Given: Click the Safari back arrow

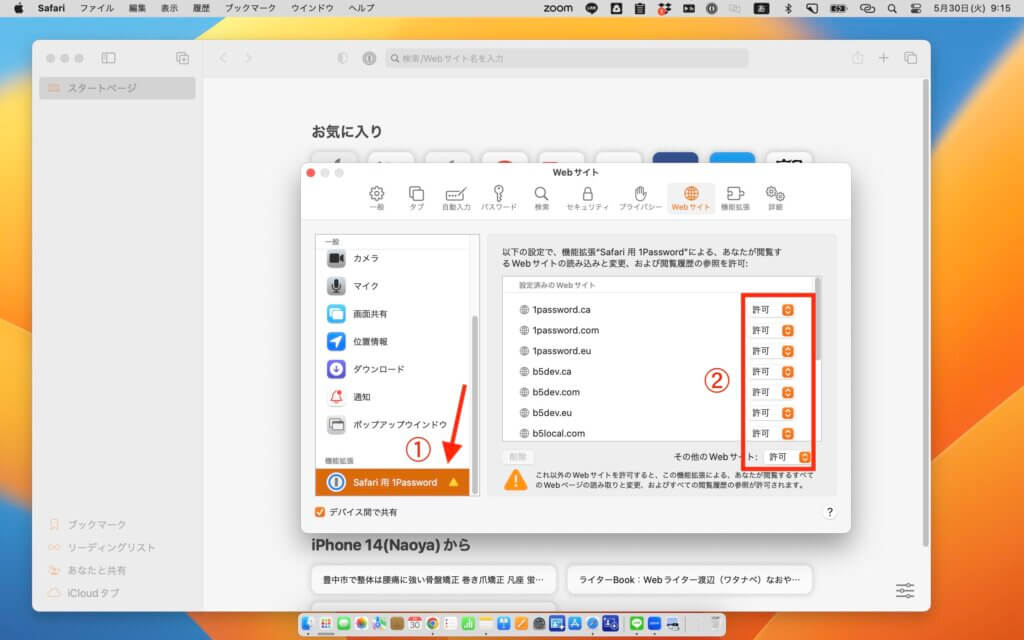Looking at the screenshot, I should point(223,58).
